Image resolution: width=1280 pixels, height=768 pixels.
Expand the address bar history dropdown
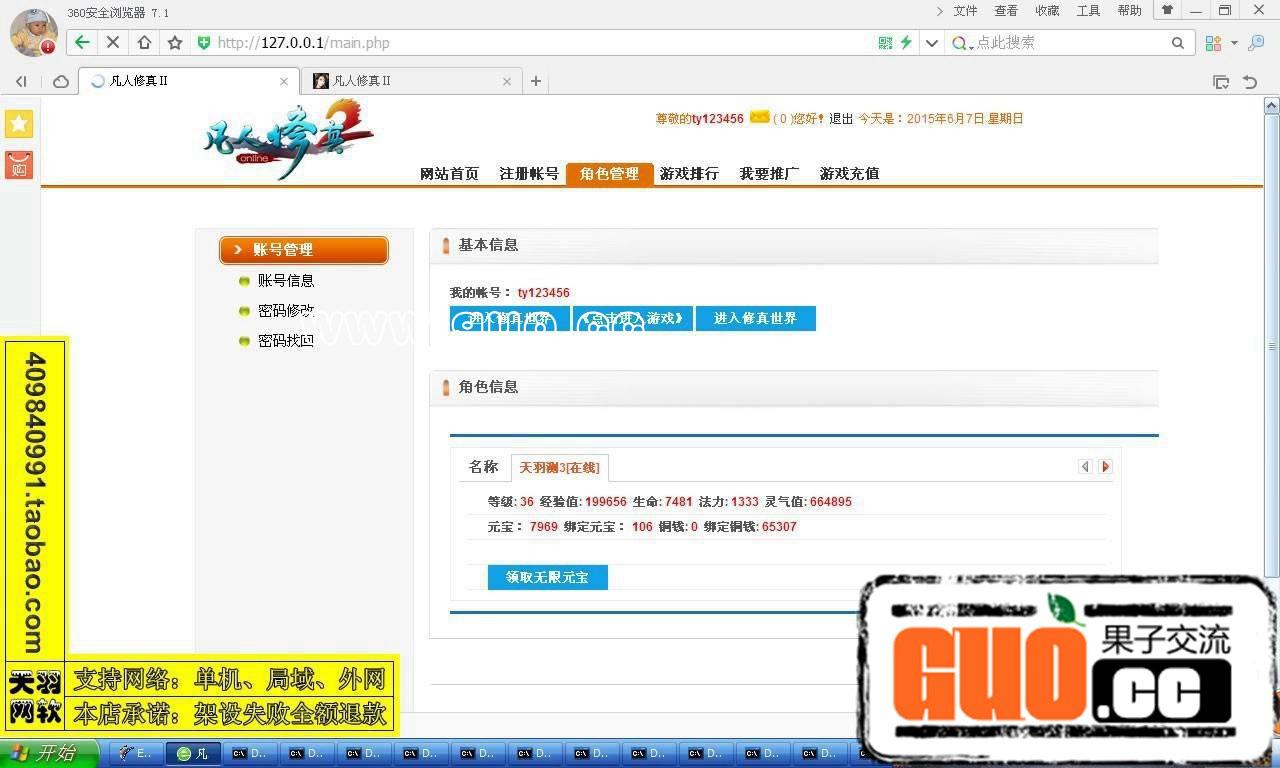coord(932,43)
